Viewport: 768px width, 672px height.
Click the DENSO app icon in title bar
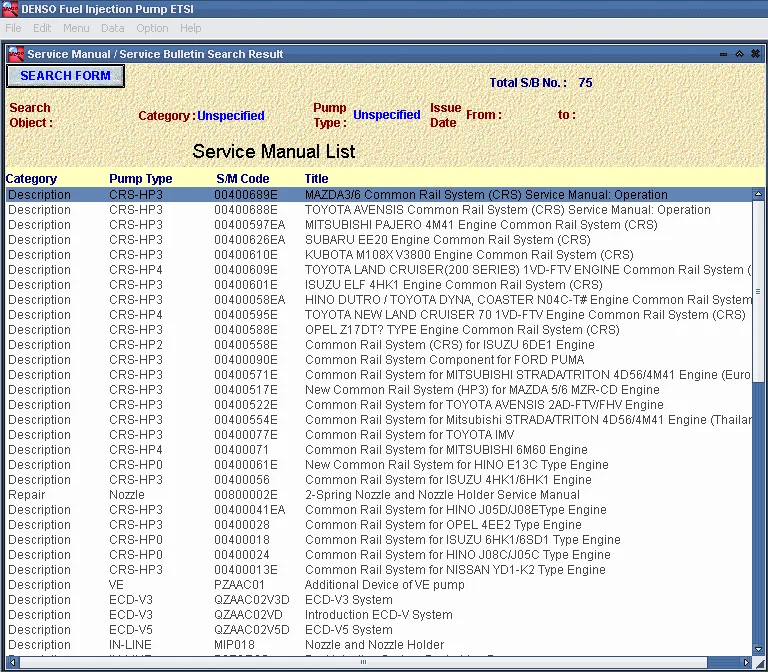[10, 9]
